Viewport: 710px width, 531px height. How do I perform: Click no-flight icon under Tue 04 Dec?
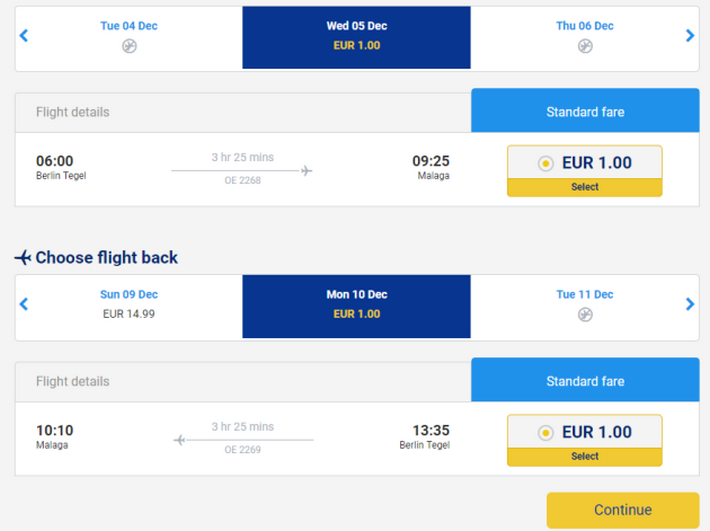pos(129,46)
